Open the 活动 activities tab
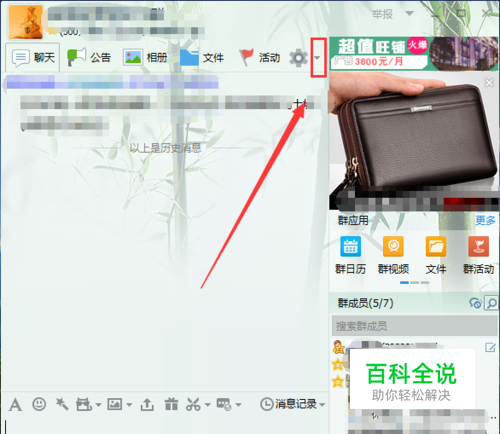The image size is (500, 434). [x=260, y=57]
